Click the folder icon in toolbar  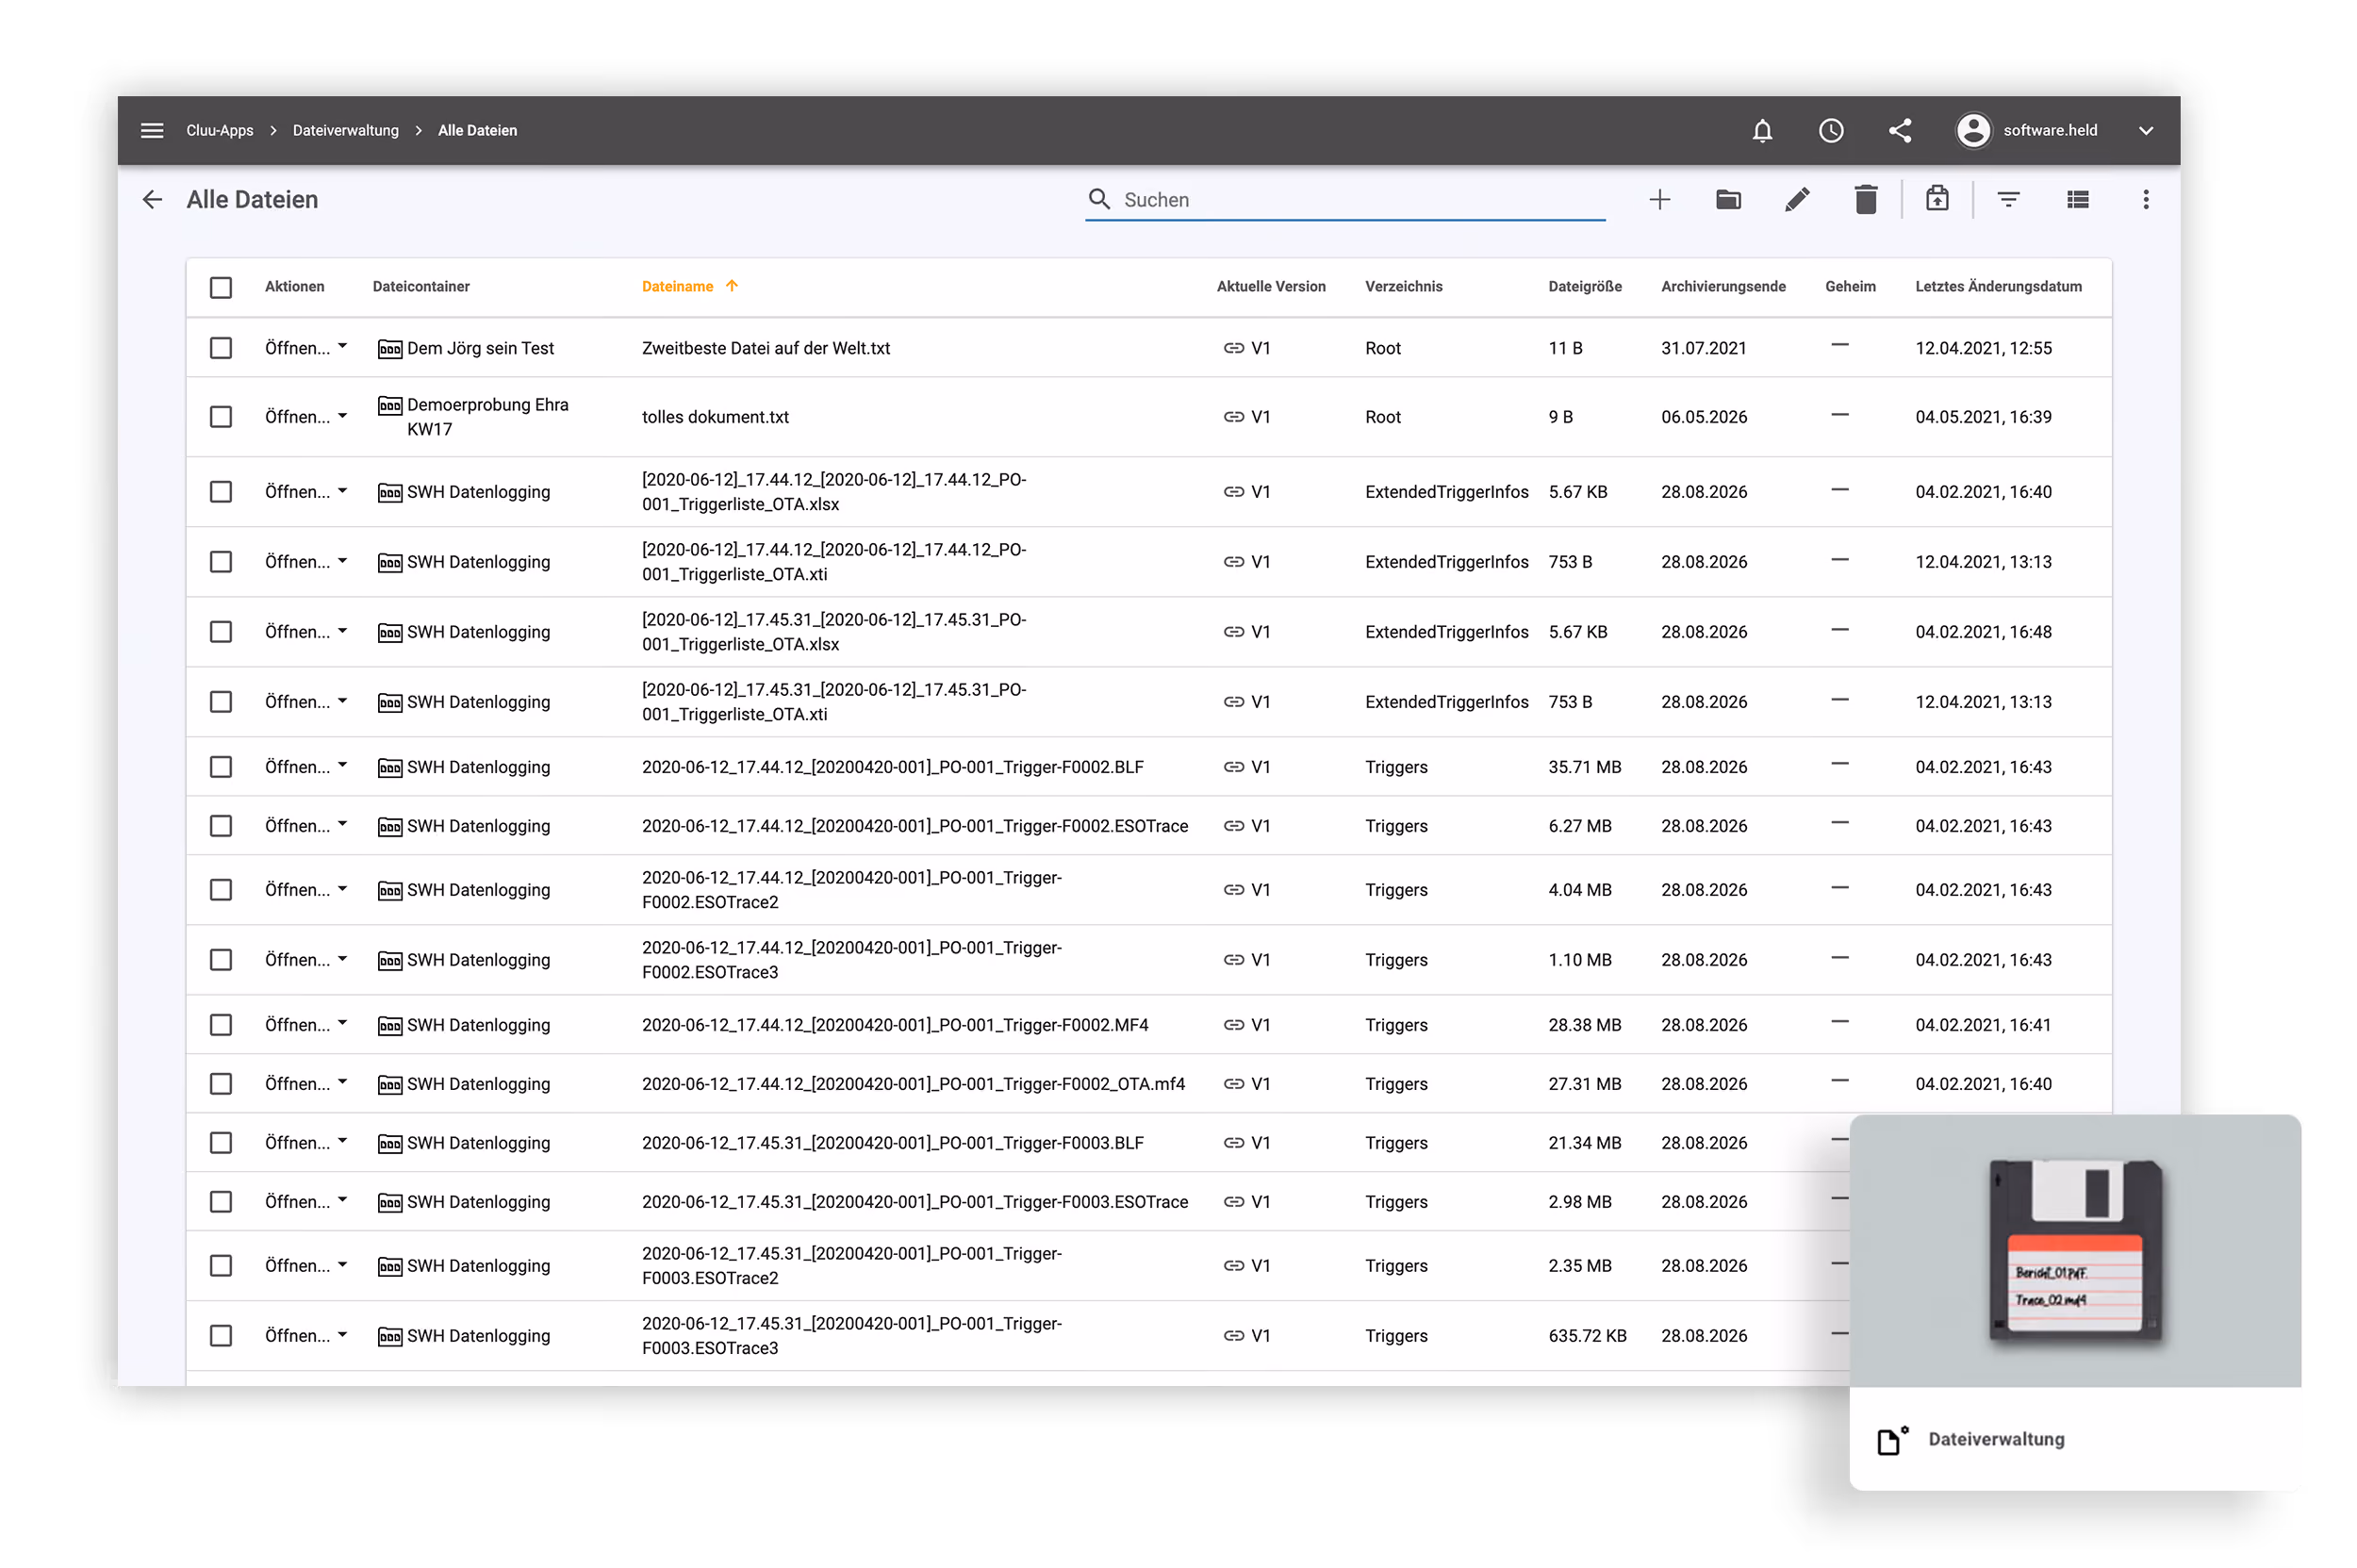[1728, 199]
